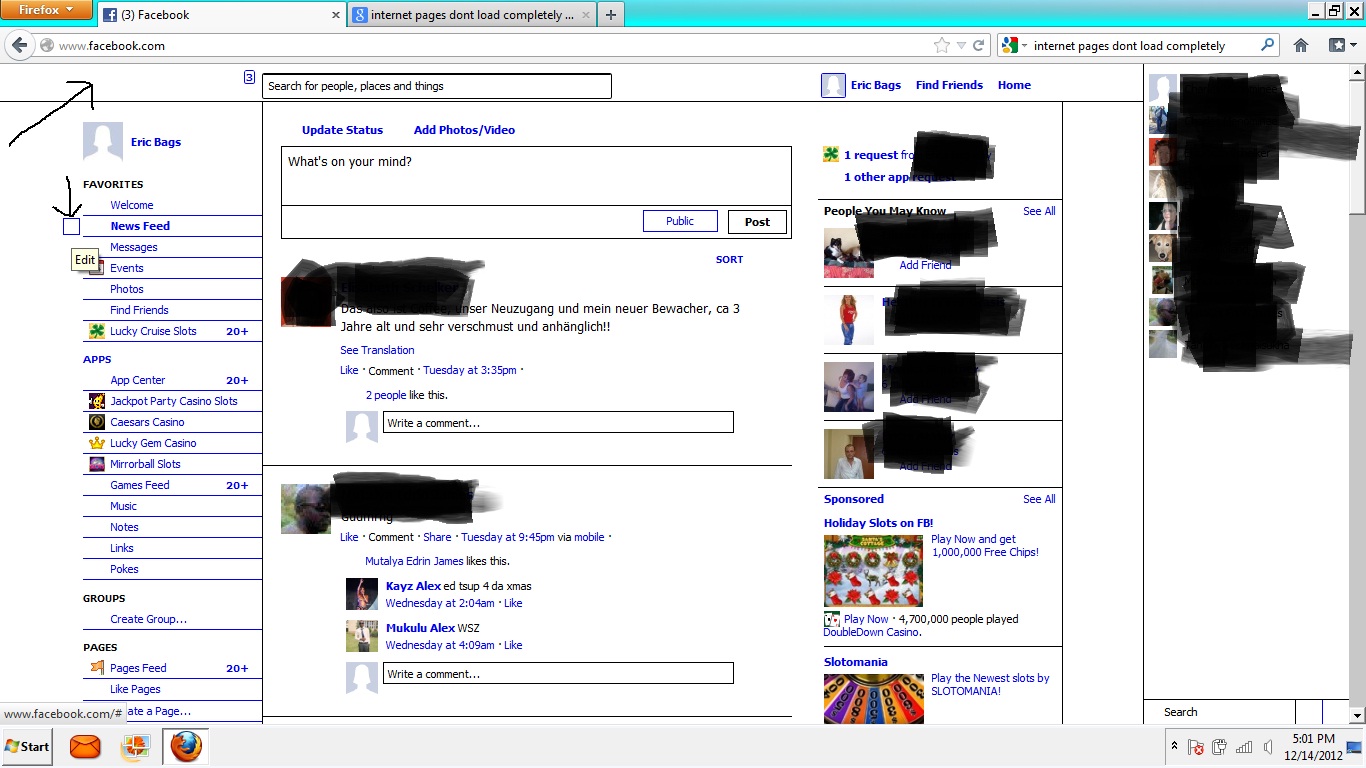Click See Translation under the German post
The image size is (1366, 768).
[x=377, y=350]
